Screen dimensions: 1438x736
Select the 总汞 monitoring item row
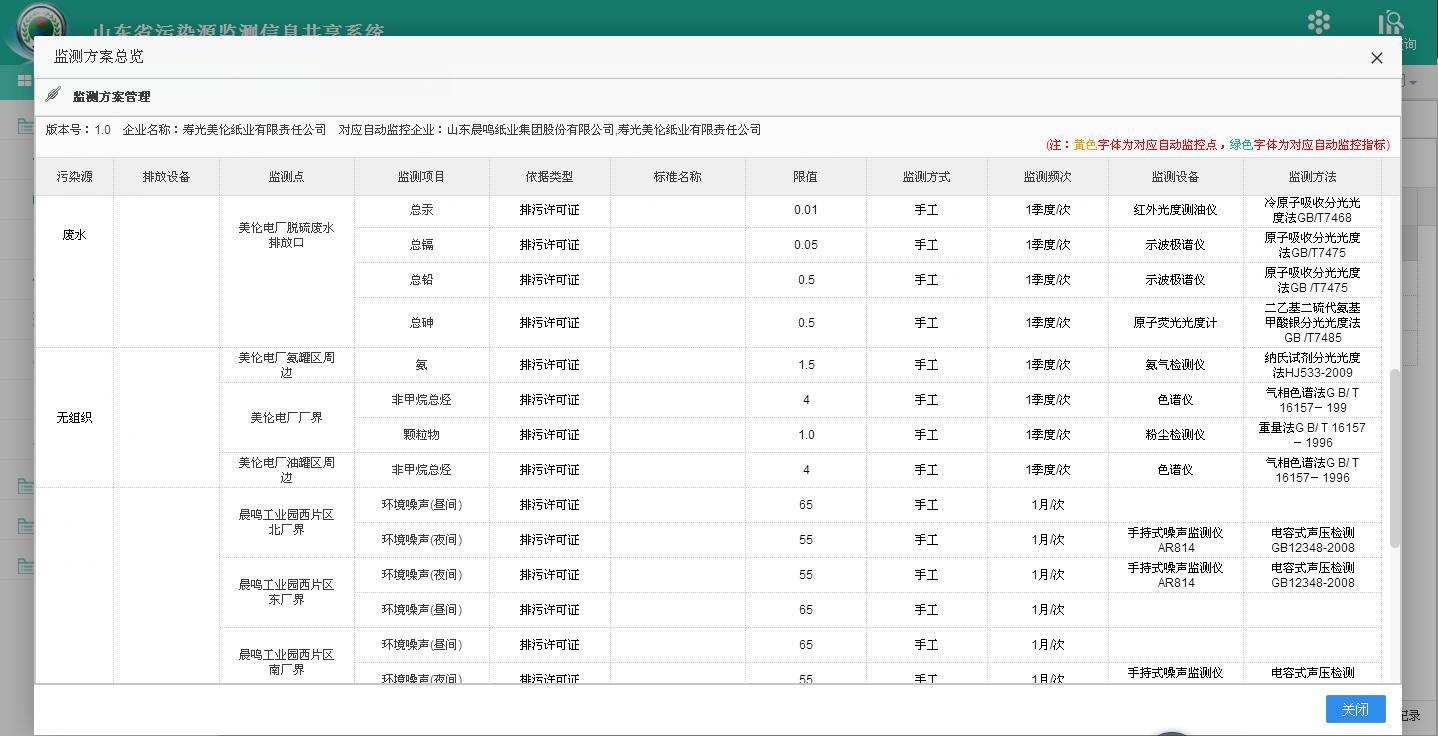[x=421, y=210]
